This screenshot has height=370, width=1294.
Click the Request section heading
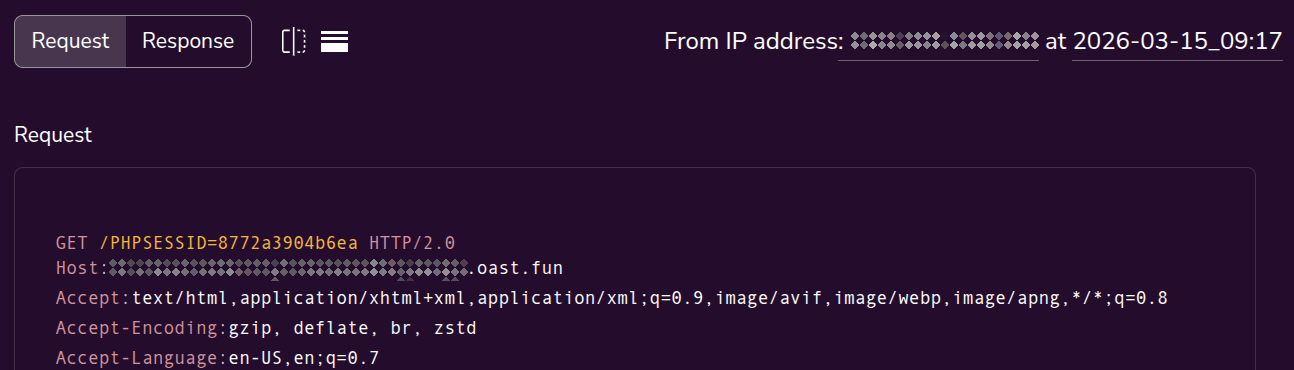point(53,135)
